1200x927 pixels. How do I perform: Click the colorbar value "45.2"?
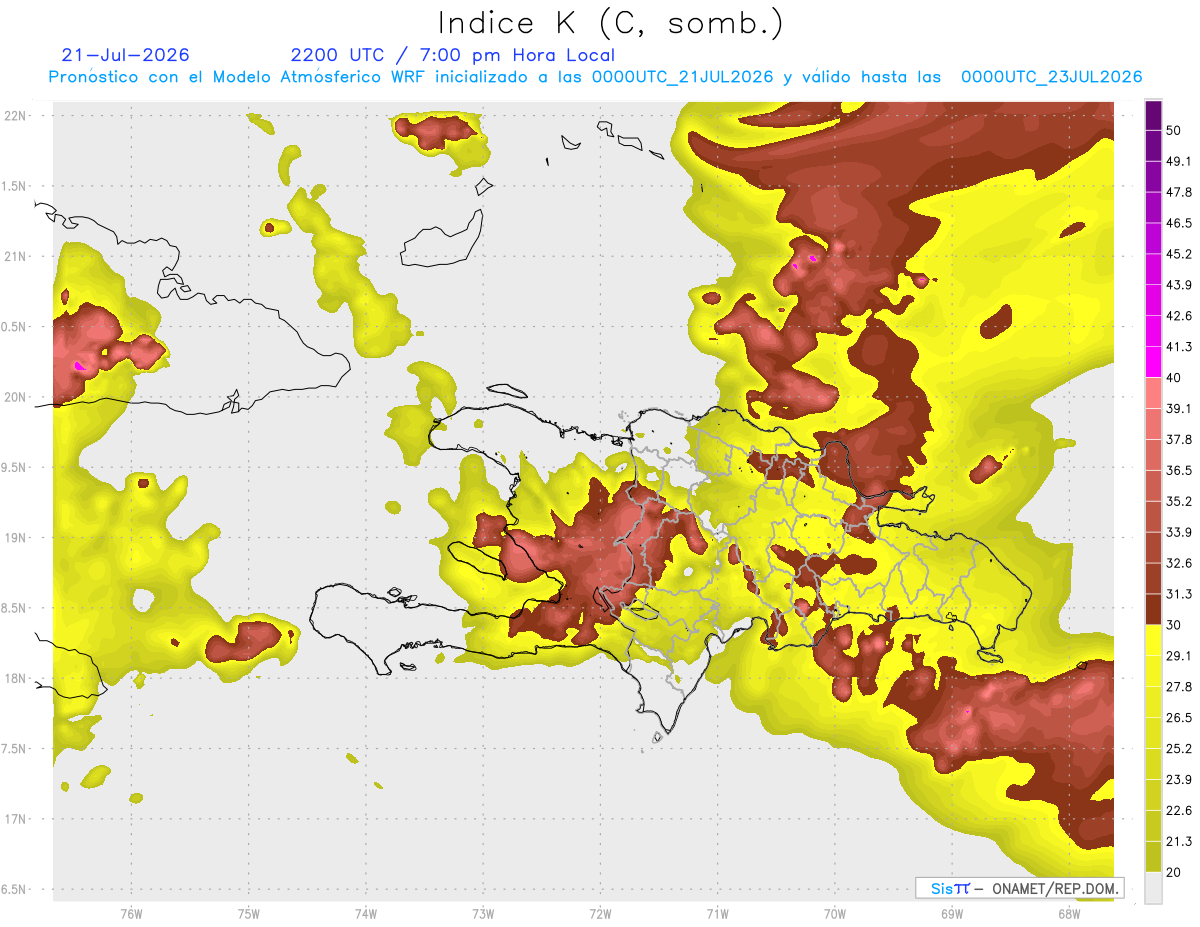1179,254
